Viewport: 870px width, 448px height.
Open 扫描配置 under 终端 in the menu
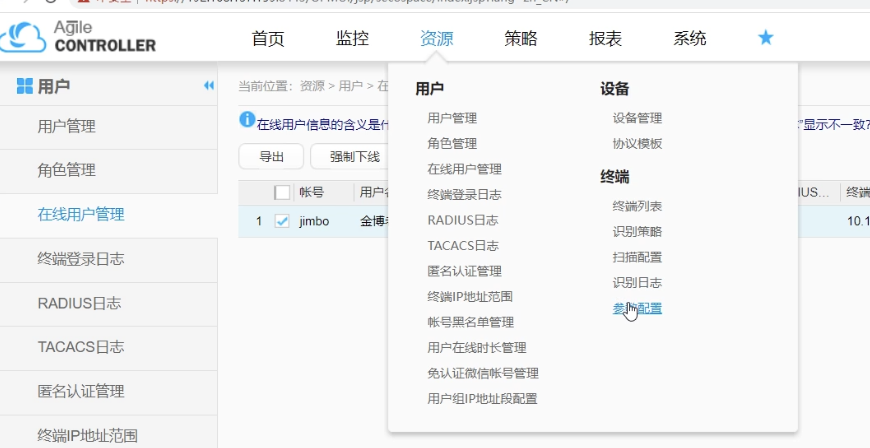click(x=638, y=257)
